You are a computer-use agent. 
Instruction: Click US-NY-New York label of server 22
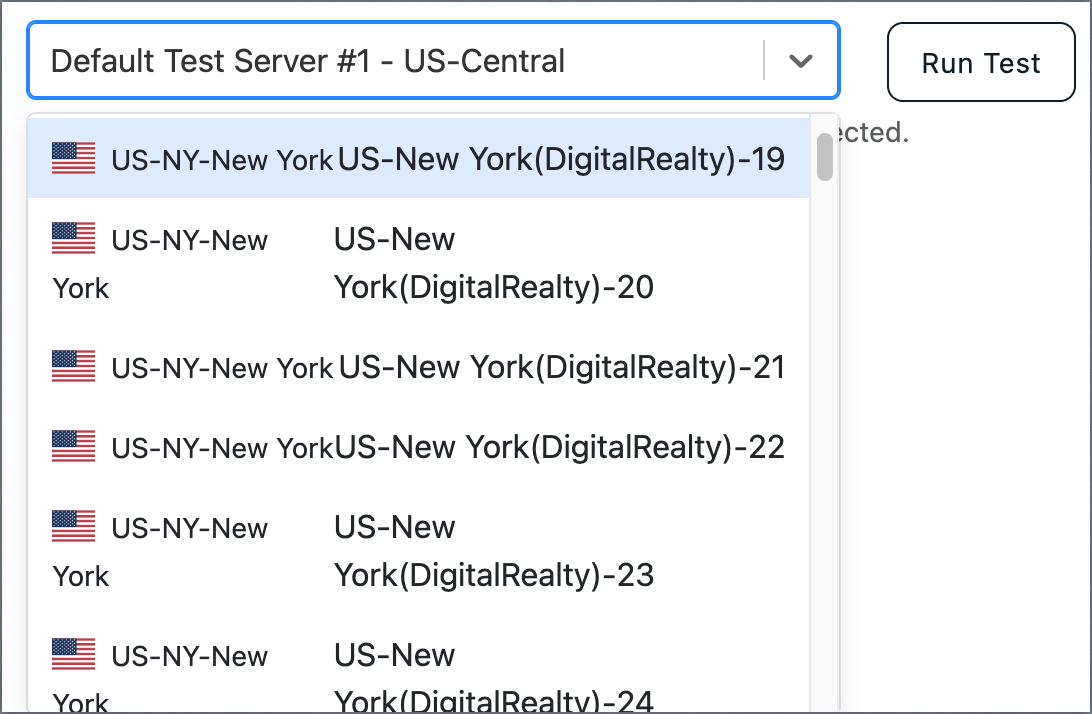pos(222,448)
